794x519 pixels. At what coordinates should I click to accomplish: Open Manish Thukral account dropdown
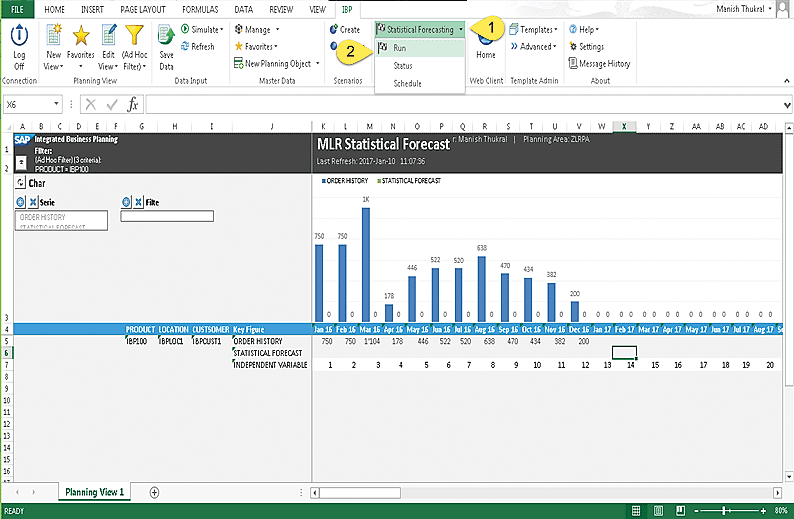click(743, 9)
